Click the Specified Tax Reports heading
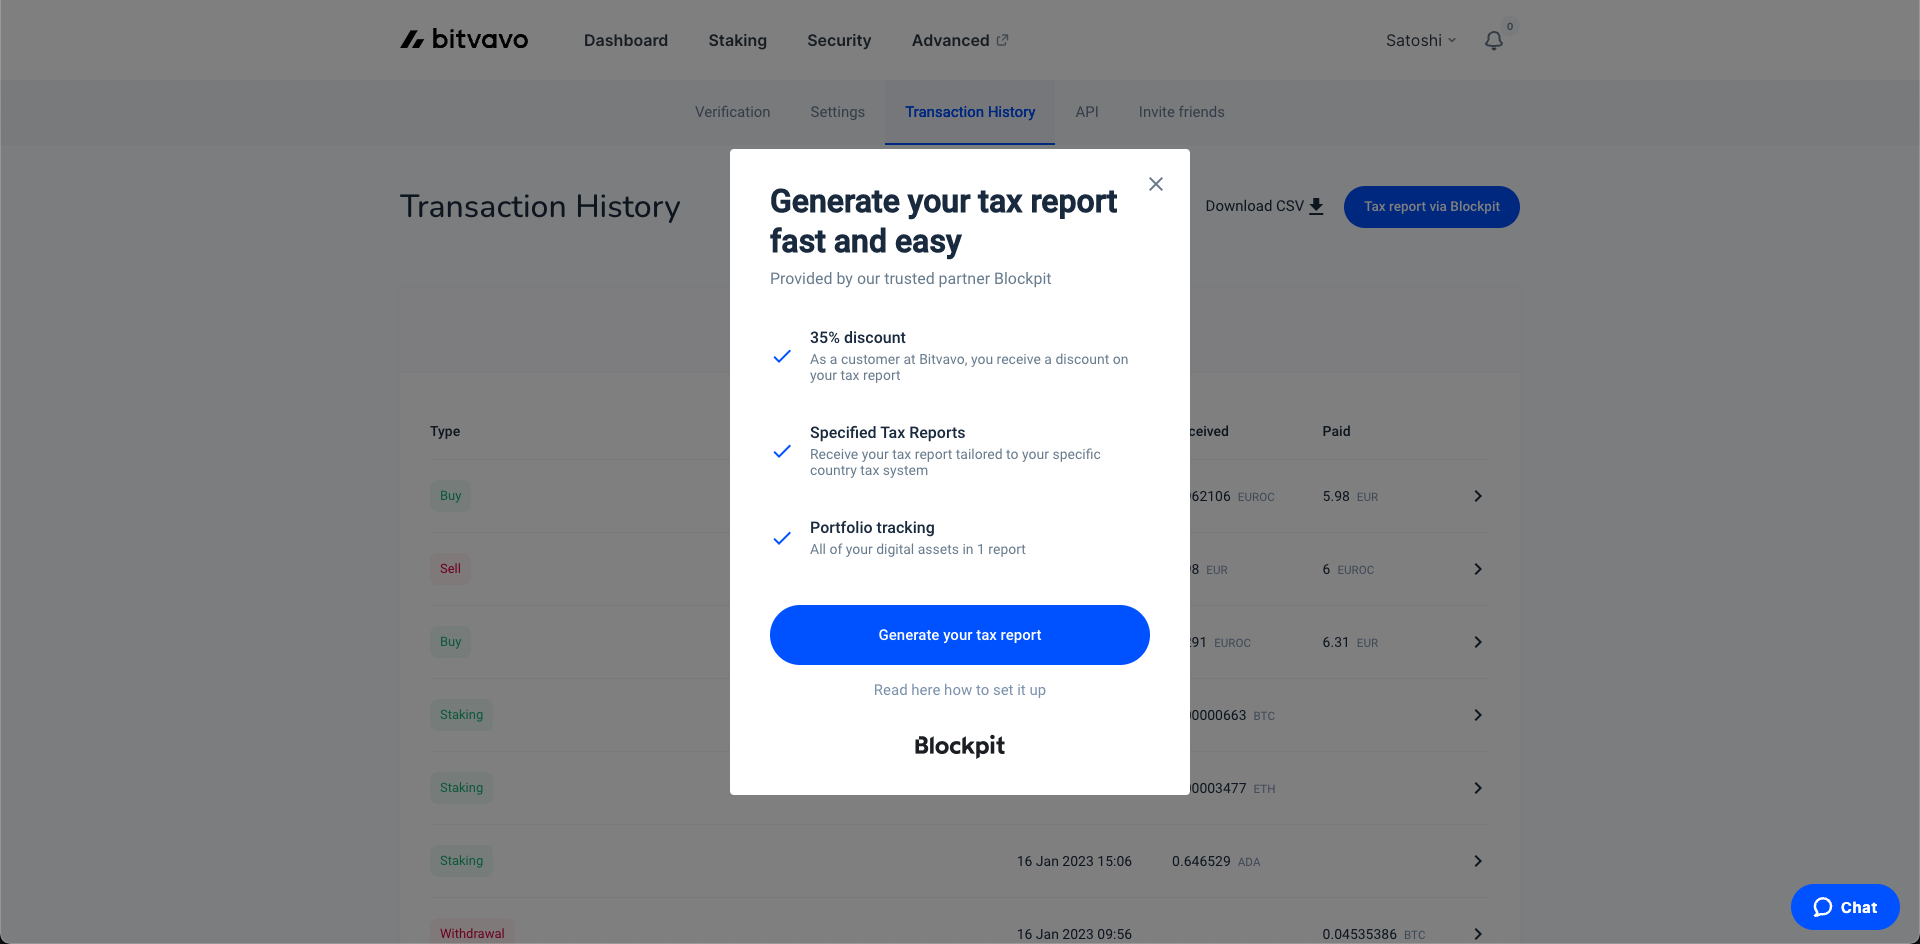The image size is (1920, 944). [888, 433]
